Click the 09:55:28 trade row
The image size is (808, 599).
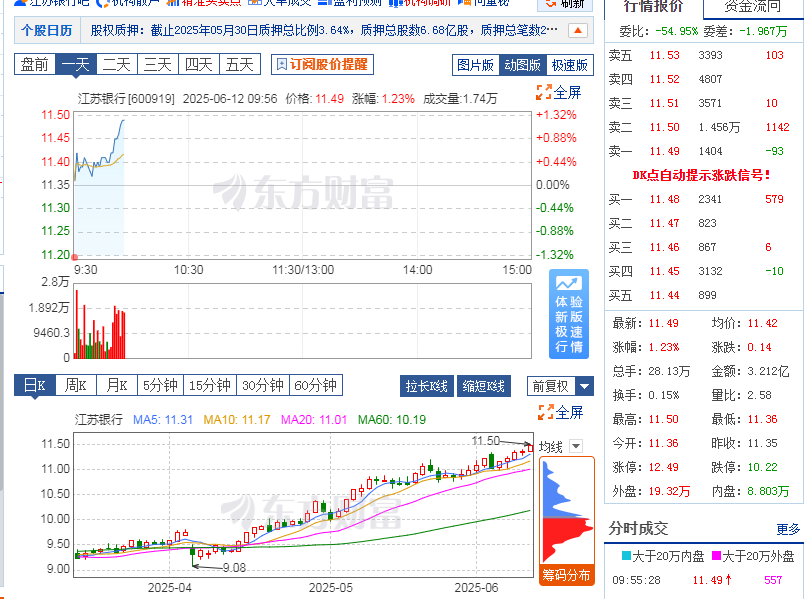pyautogui.click(x=704, y=580)
